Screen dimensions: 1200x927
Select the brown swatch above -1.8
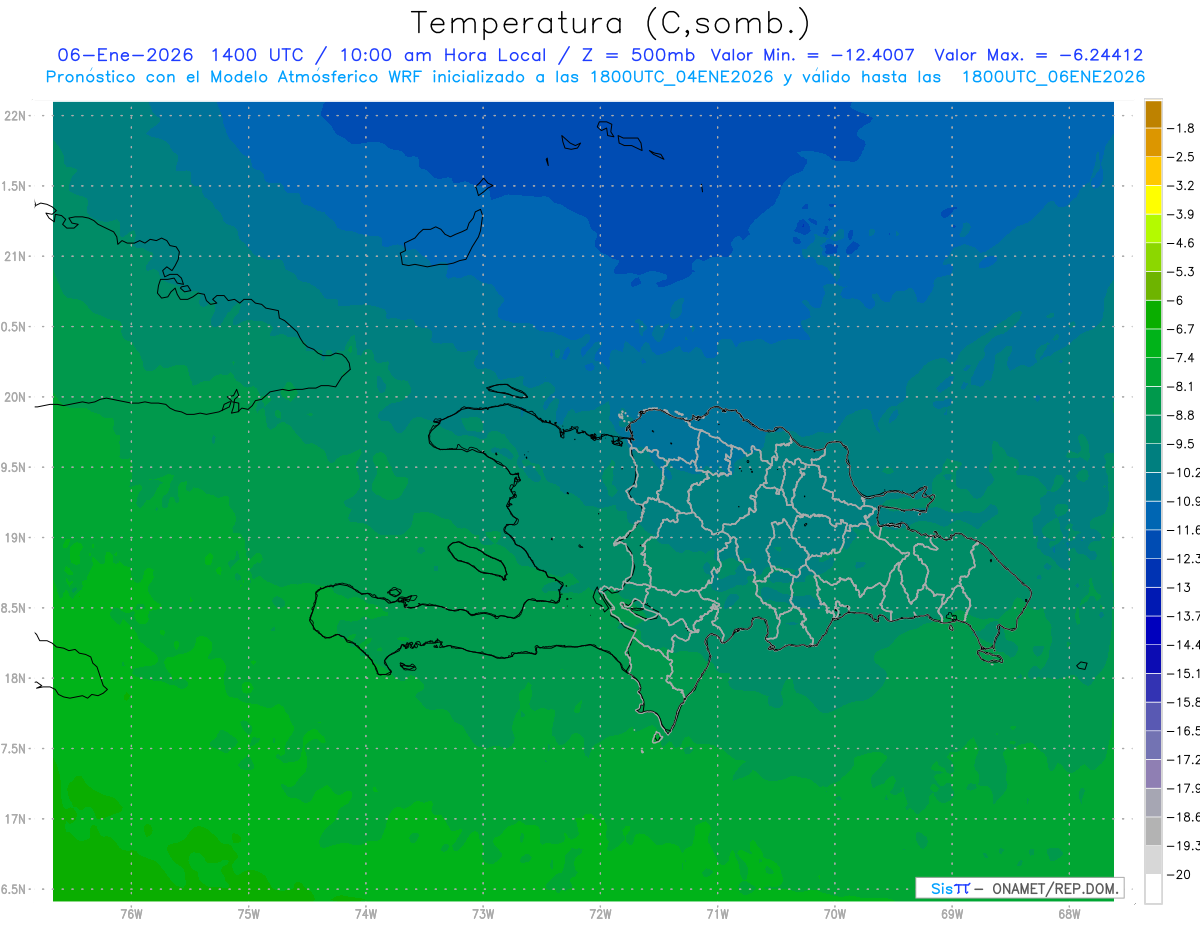[1153, 114]
